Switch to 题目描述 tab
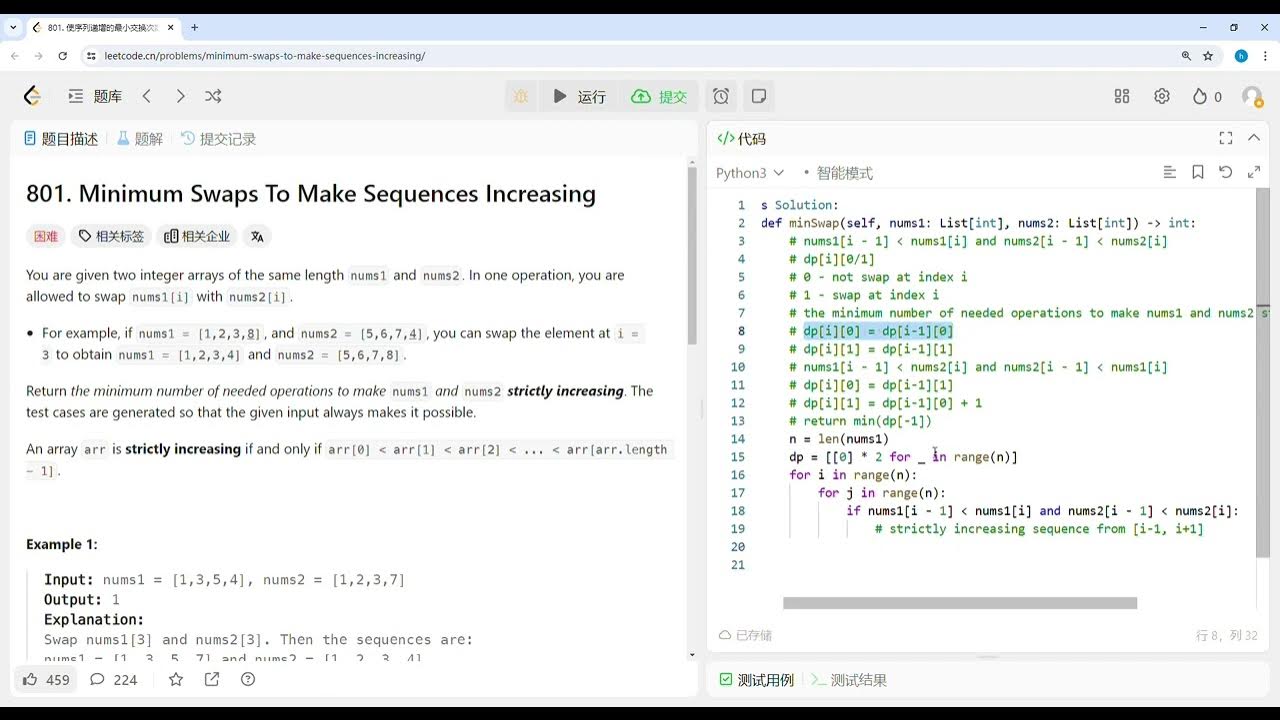The height and width of the screenshot is (720, 1280). (61, 139)
